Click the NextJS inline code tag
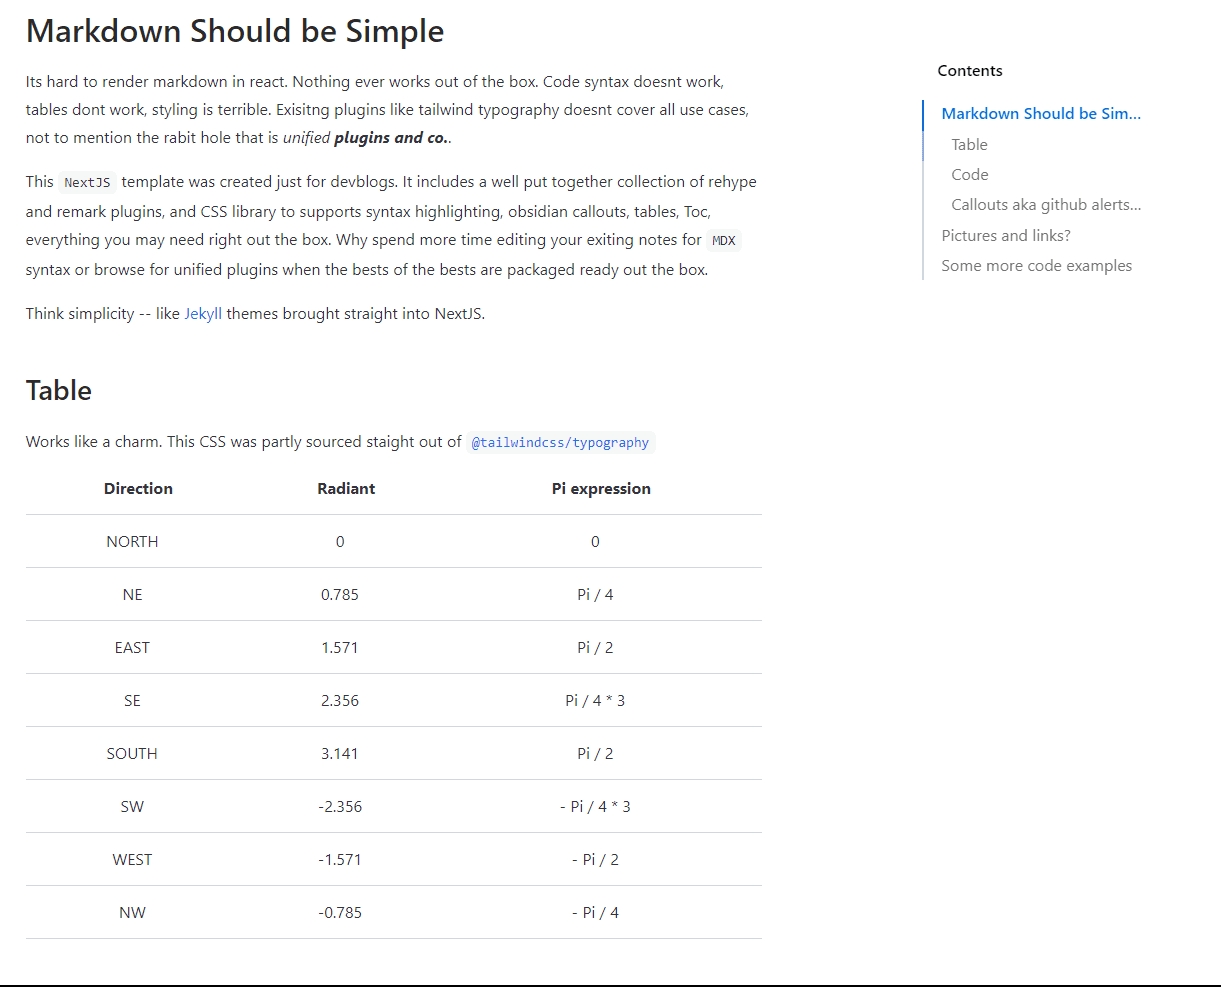 click(87, 182)
